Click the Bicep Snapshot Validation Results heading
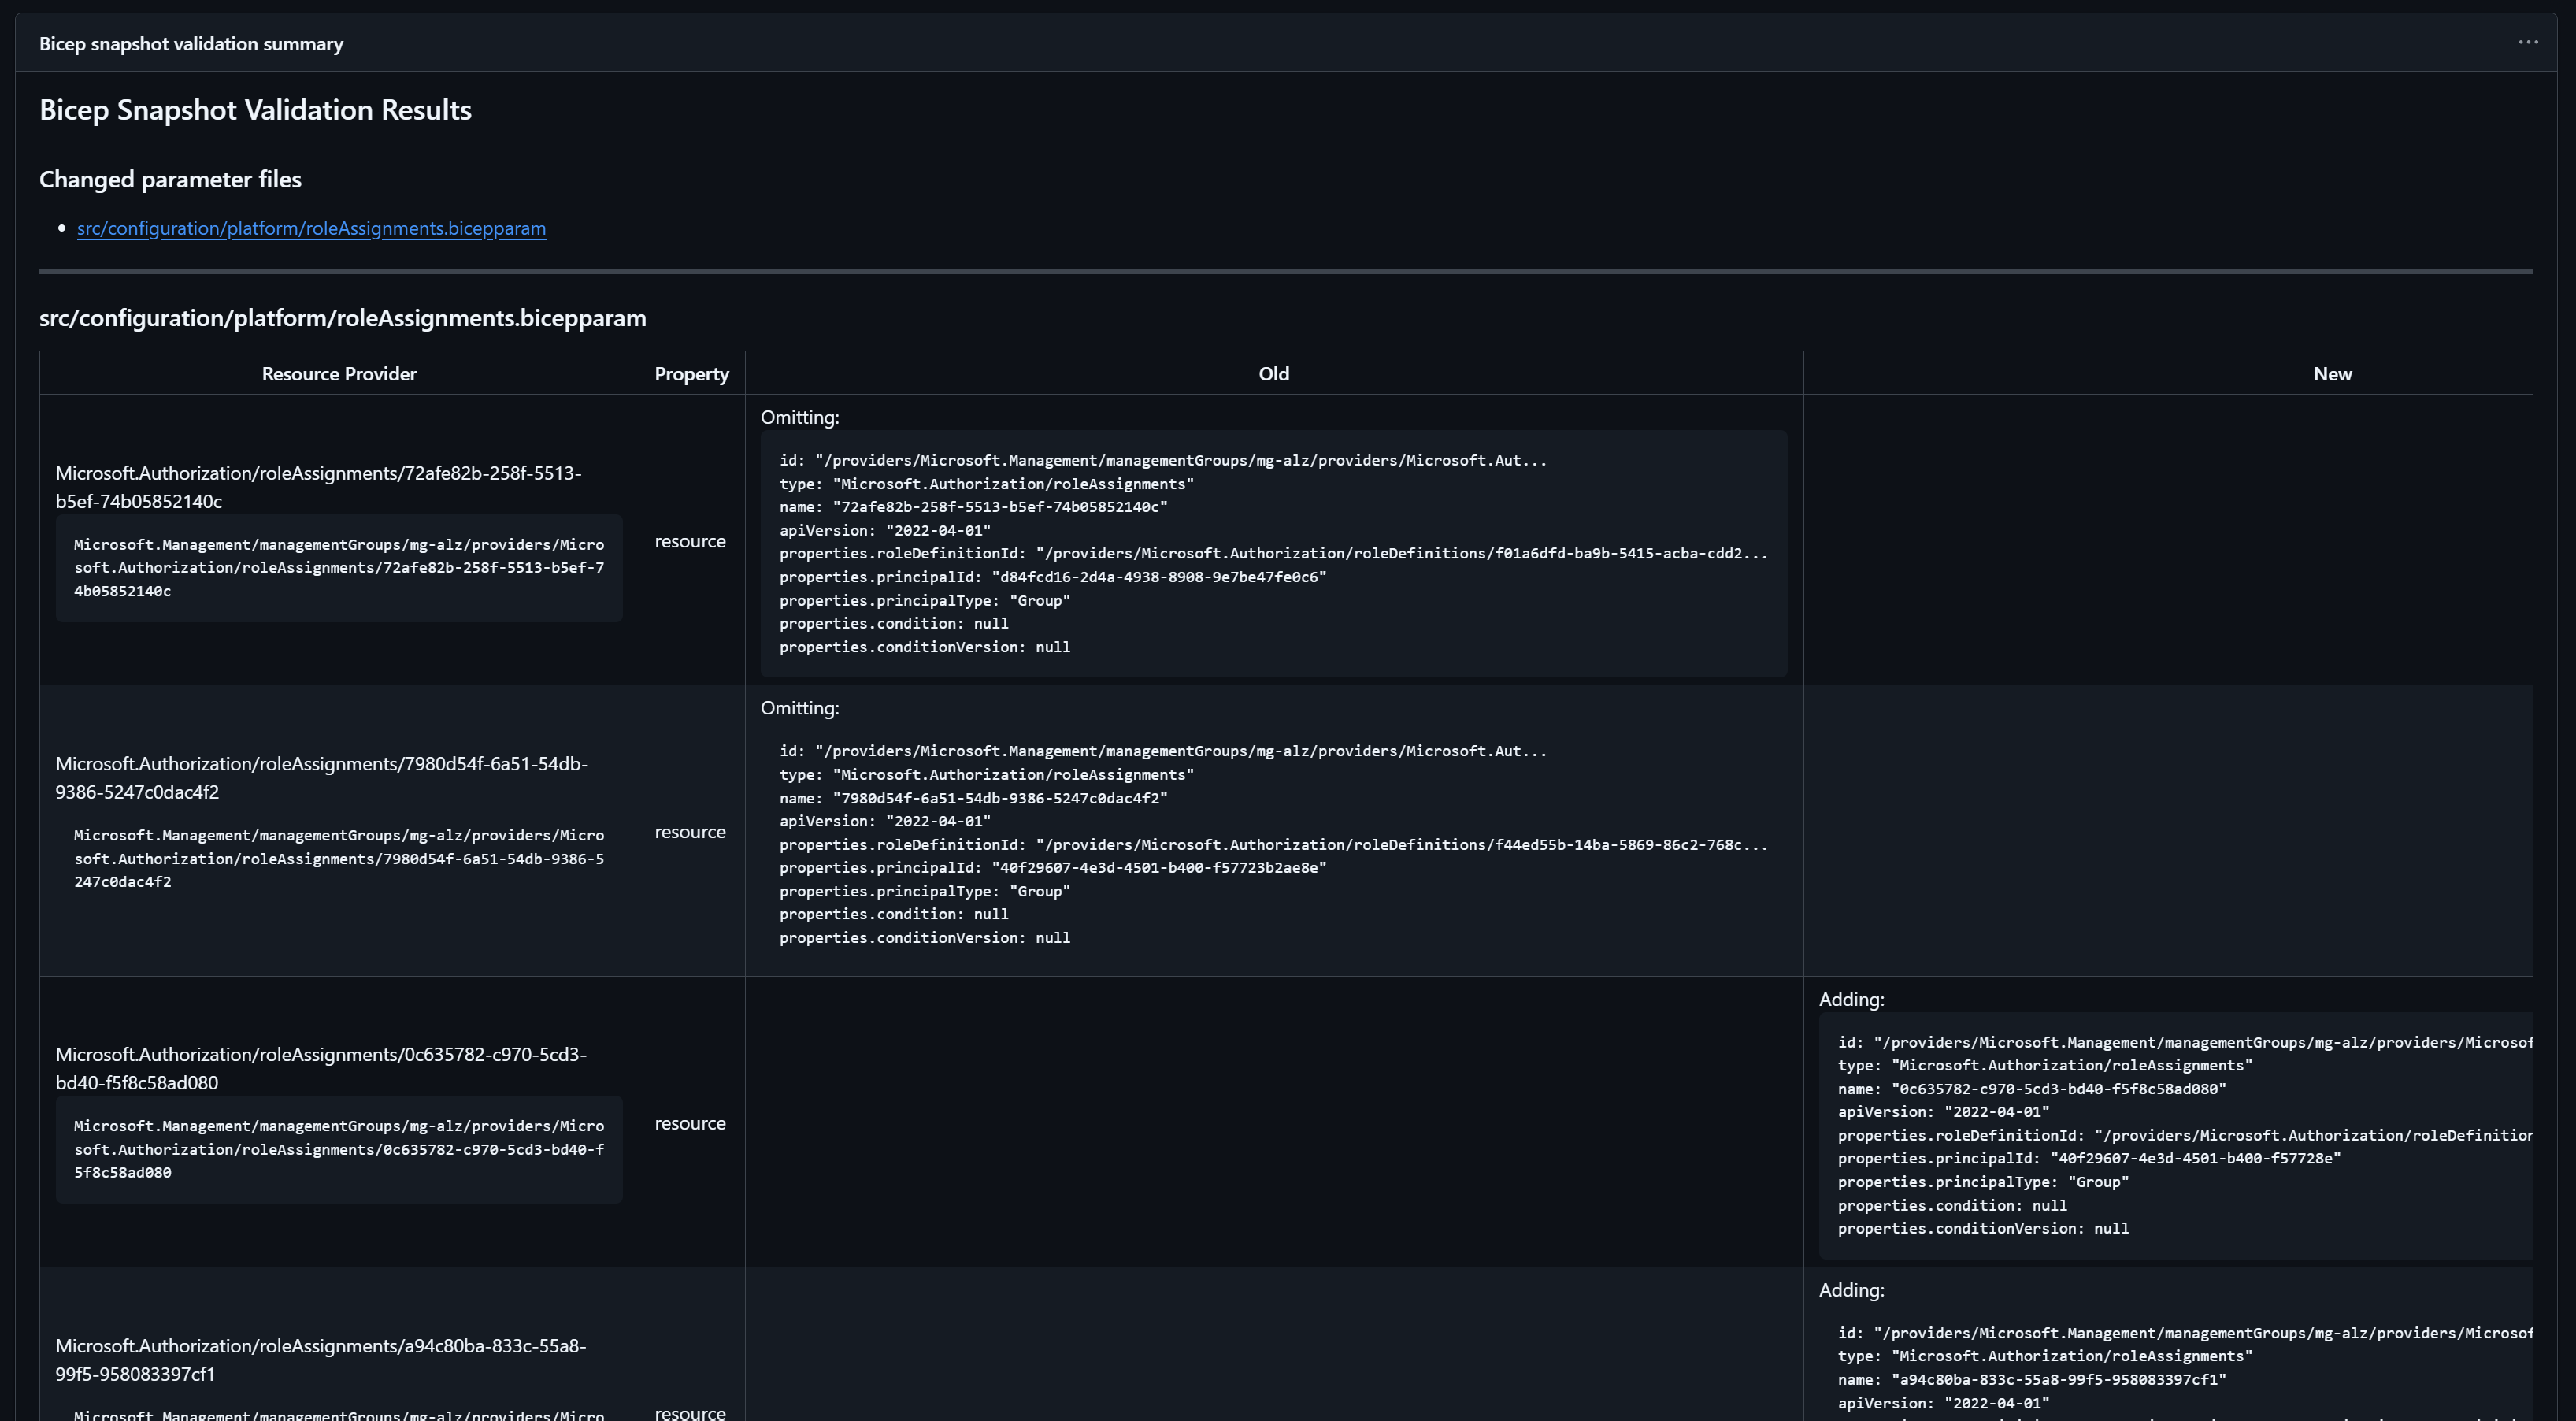The width and height of the screenshot is (2576, 1421). coord(254,110)
